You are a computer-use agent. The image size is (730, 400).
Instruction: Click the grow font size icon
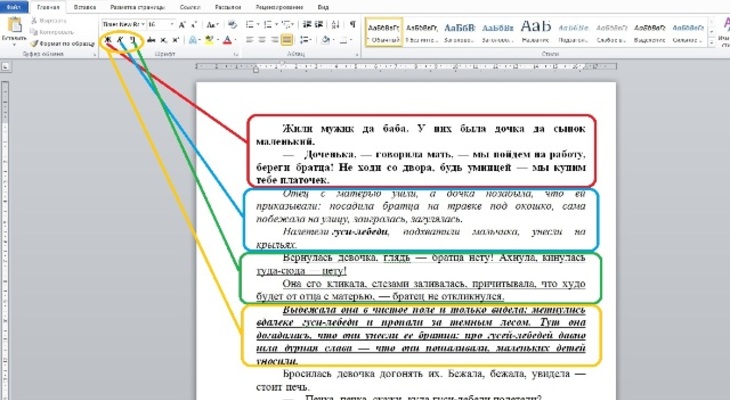tap(182, 25)
